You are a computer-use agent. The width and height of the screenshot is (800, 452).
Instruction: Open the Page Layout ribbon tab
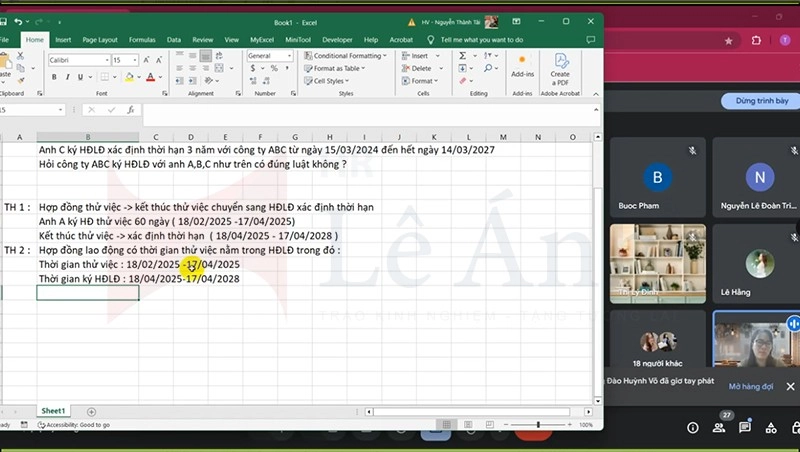100,40
